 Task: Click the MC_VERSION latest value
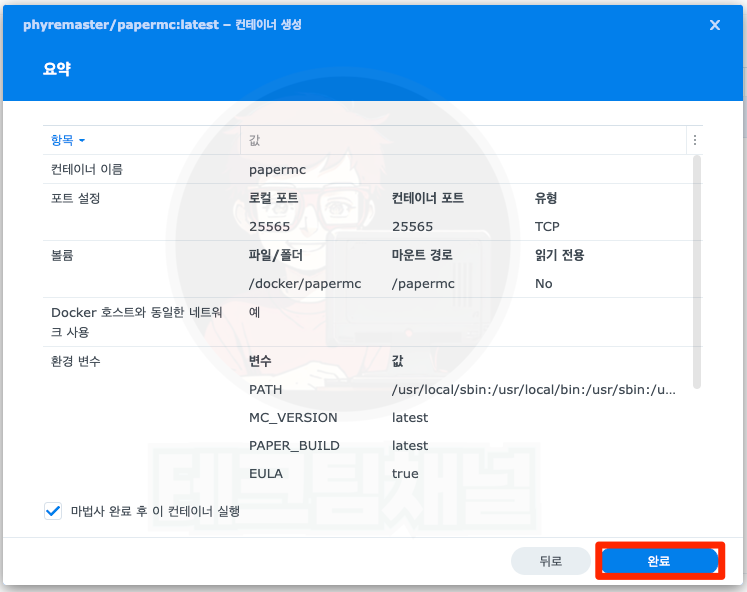(410, 418)
